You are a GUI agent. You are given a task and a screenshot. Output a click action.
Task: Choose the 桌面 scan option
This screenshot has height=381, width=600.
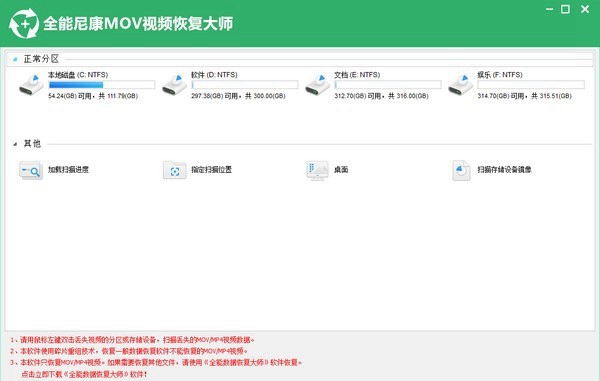pos(341,169)
